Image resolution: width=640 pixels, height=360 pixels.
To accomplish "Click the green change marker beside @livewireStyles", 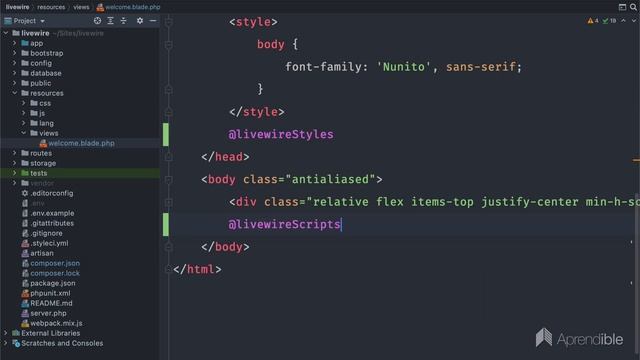I will 165,134.
